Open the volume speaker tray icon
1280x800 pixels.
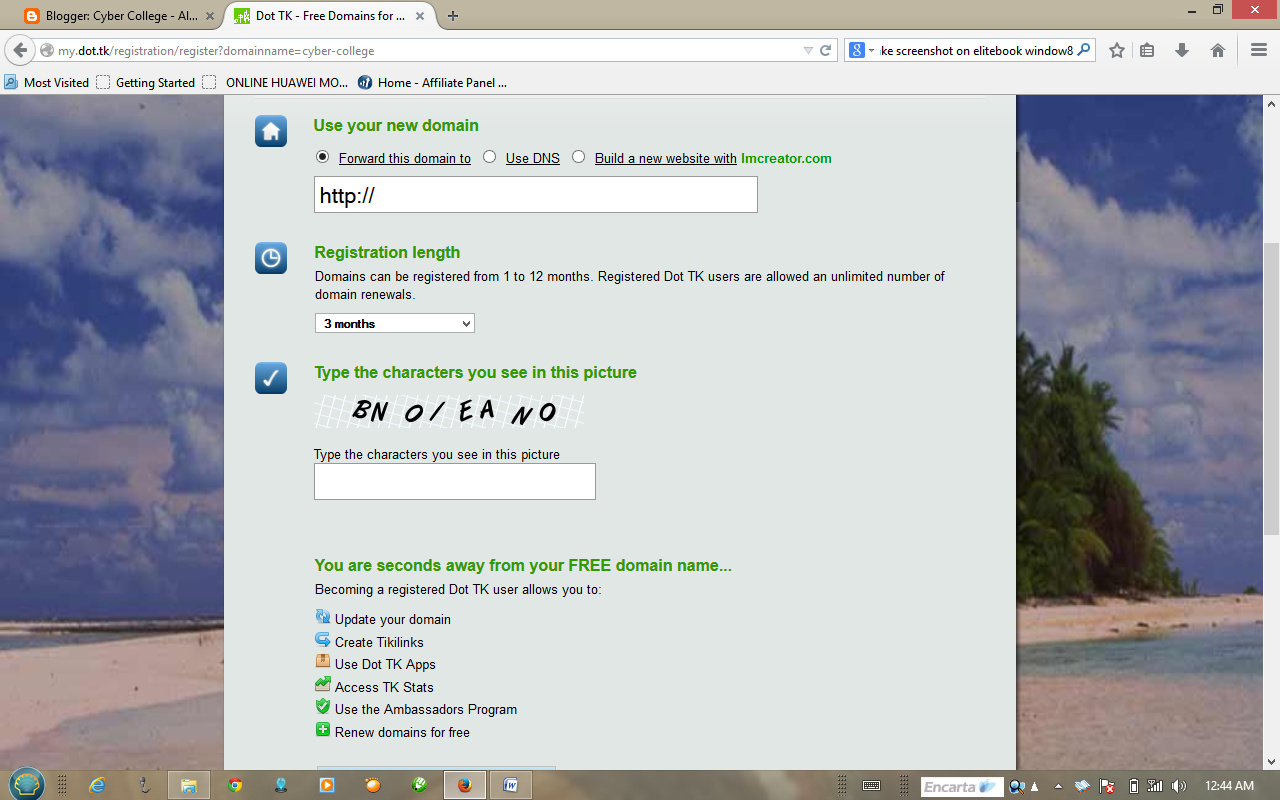click(x=1179, y=786)
